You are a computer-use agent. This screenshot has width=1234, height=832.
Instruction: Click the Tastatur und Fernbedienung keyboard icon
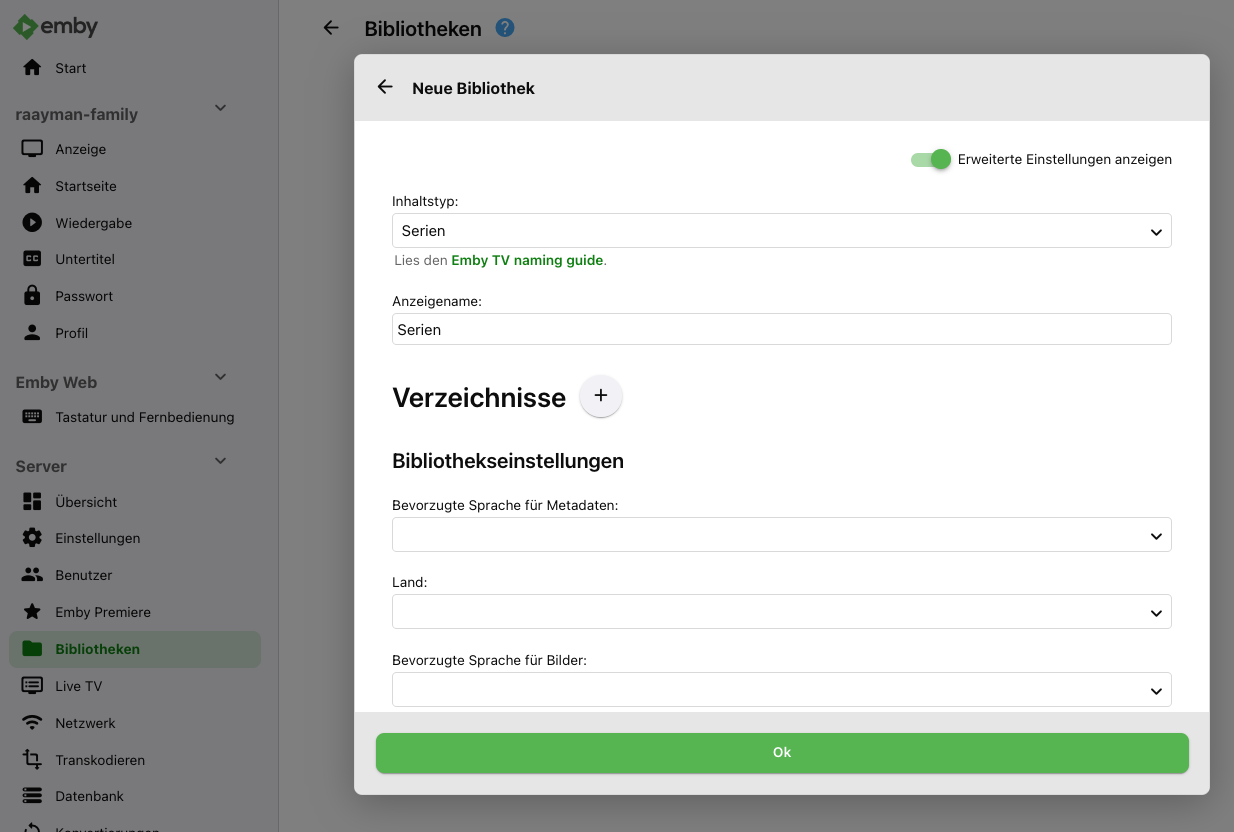[32, 417]
